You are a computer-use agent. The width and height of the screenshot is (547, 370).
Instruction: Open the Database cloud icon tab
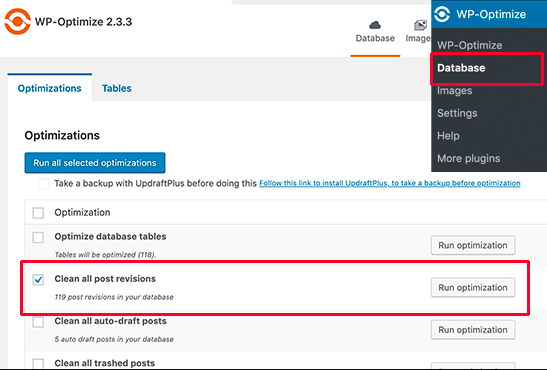tap(375, 31)
